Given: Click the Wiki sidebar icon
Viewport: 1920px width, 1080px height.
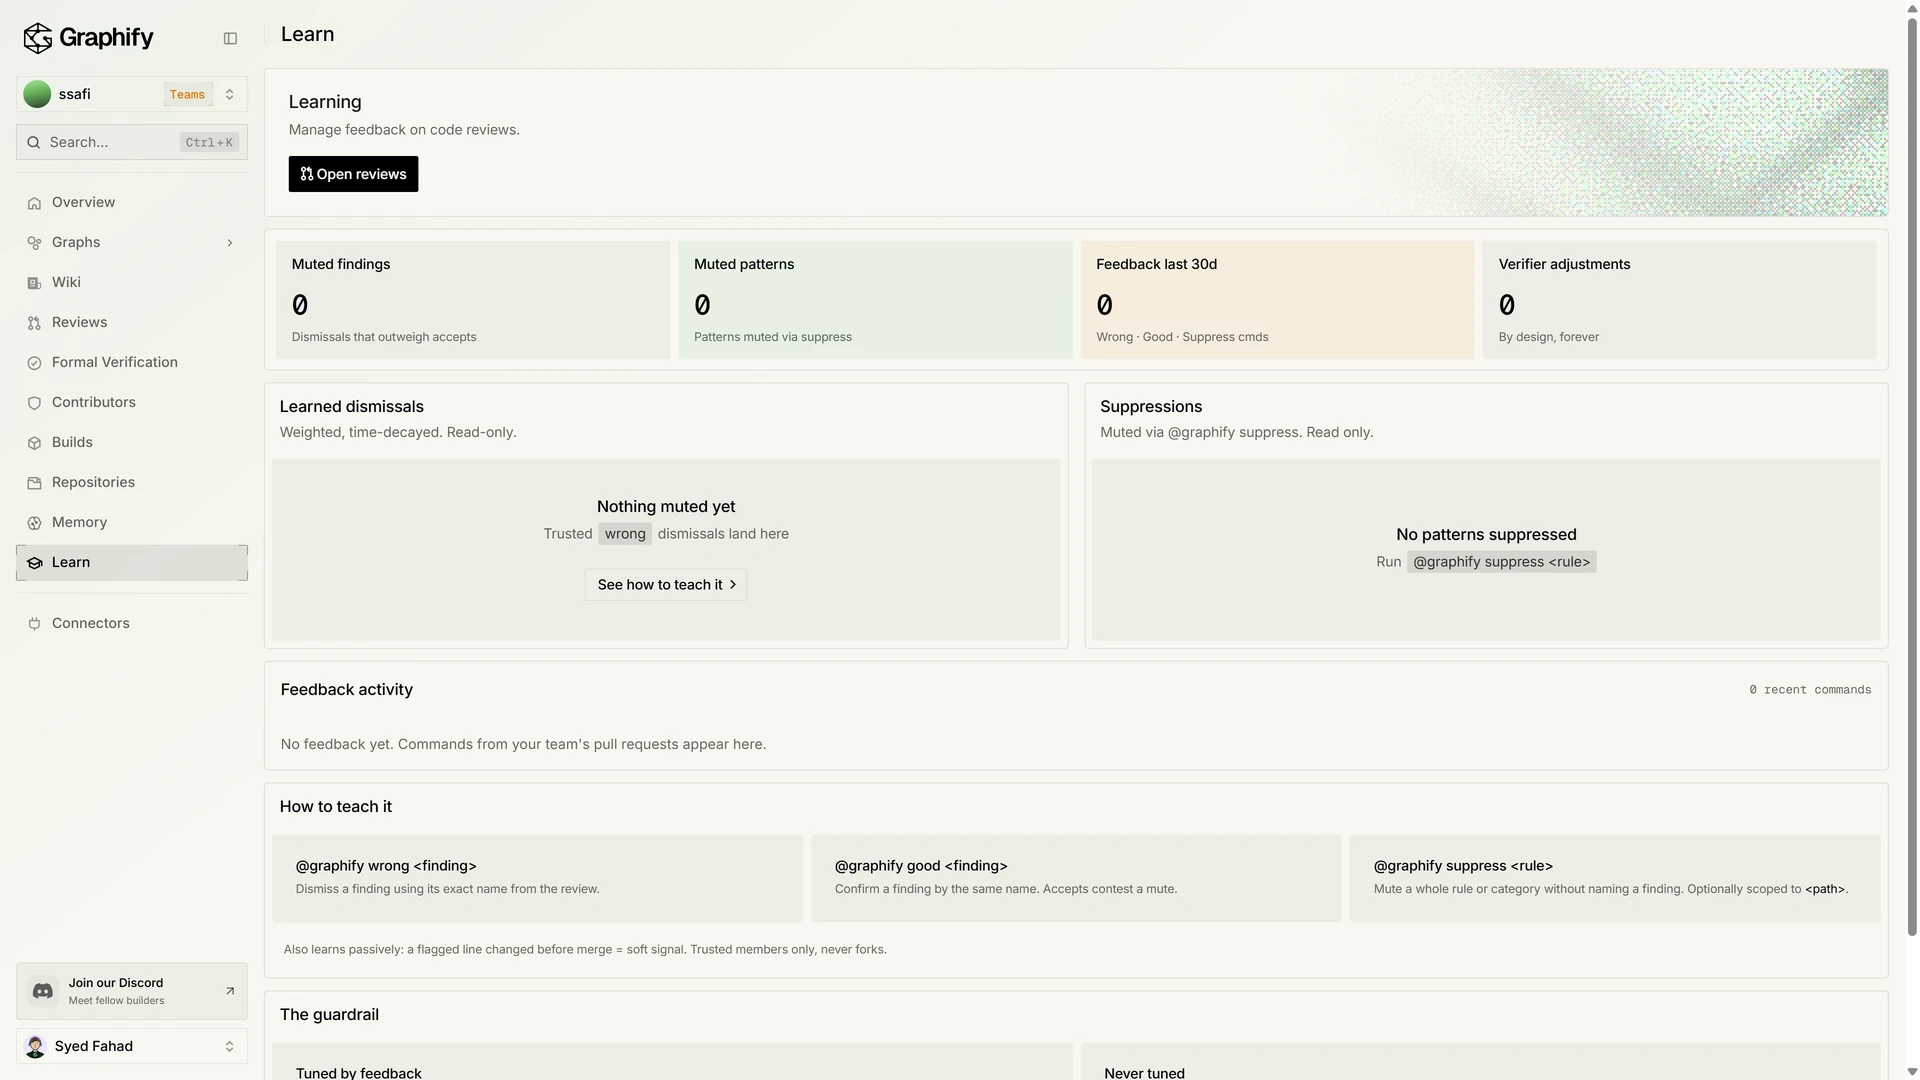Looking at the screenshot, I should 34,283.
